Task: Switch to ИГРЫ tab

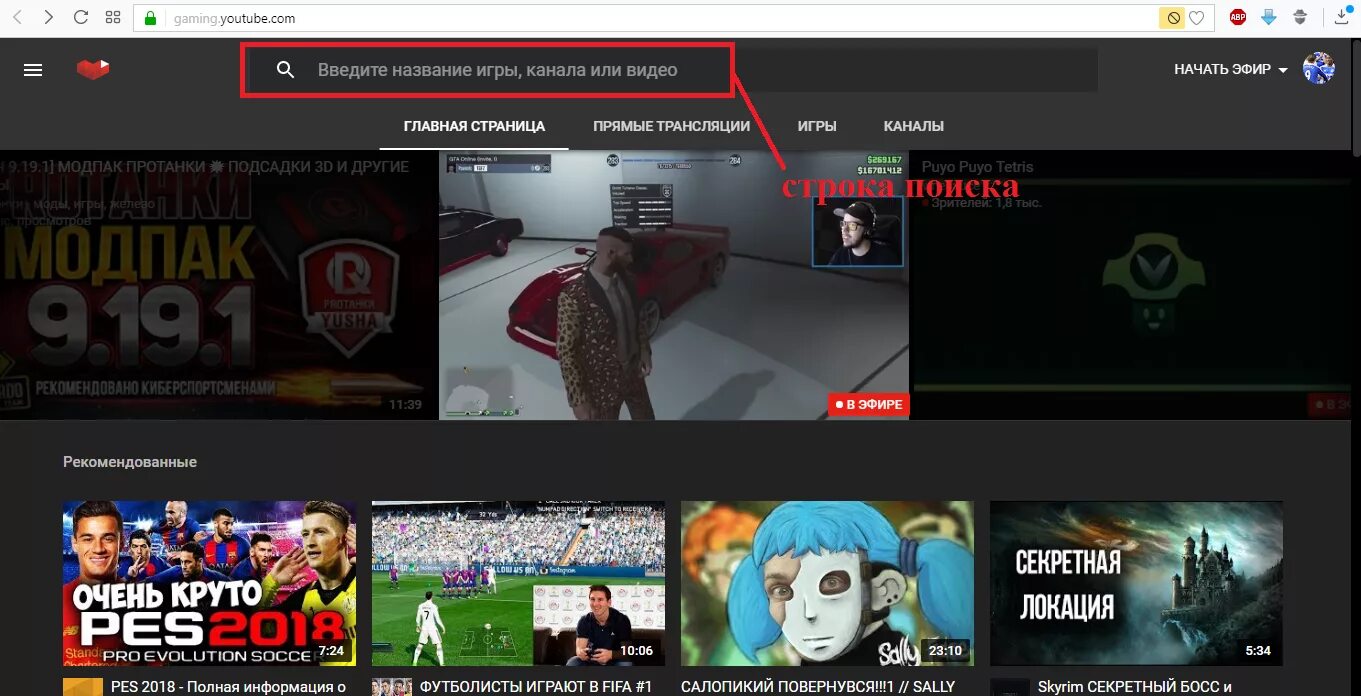Action: (817, 126)
